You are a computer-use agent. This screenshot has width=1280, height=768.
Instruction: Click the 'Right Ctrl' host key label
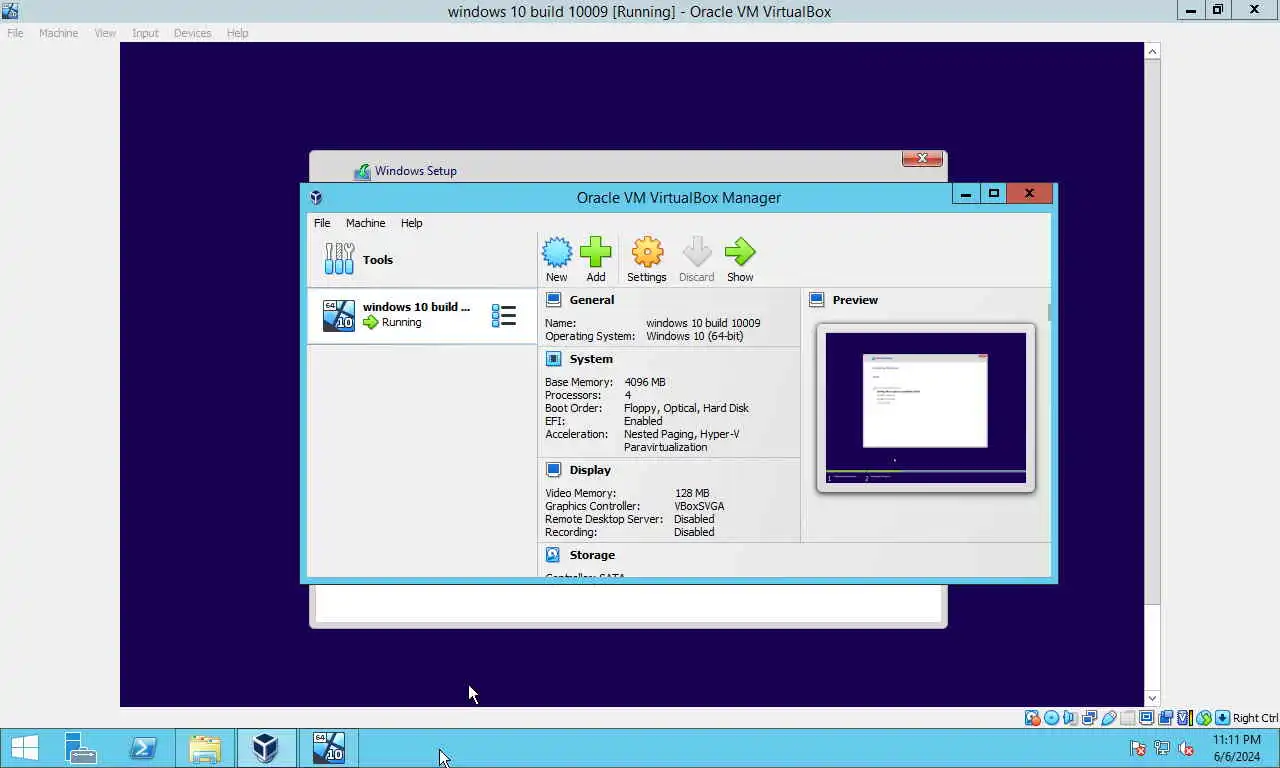pyautogui.click(x=1255, y=718)
